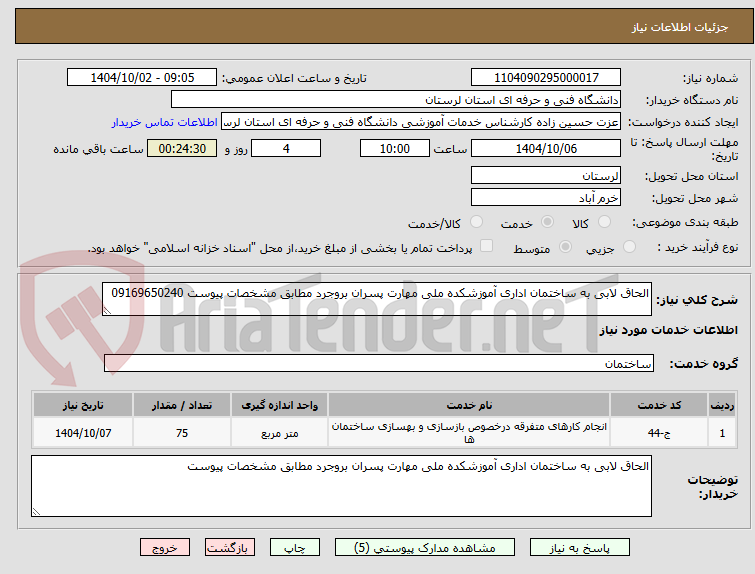Click the شرح کلی نیاز text area
Screen dimensions: 755x574
click(377, 299)
